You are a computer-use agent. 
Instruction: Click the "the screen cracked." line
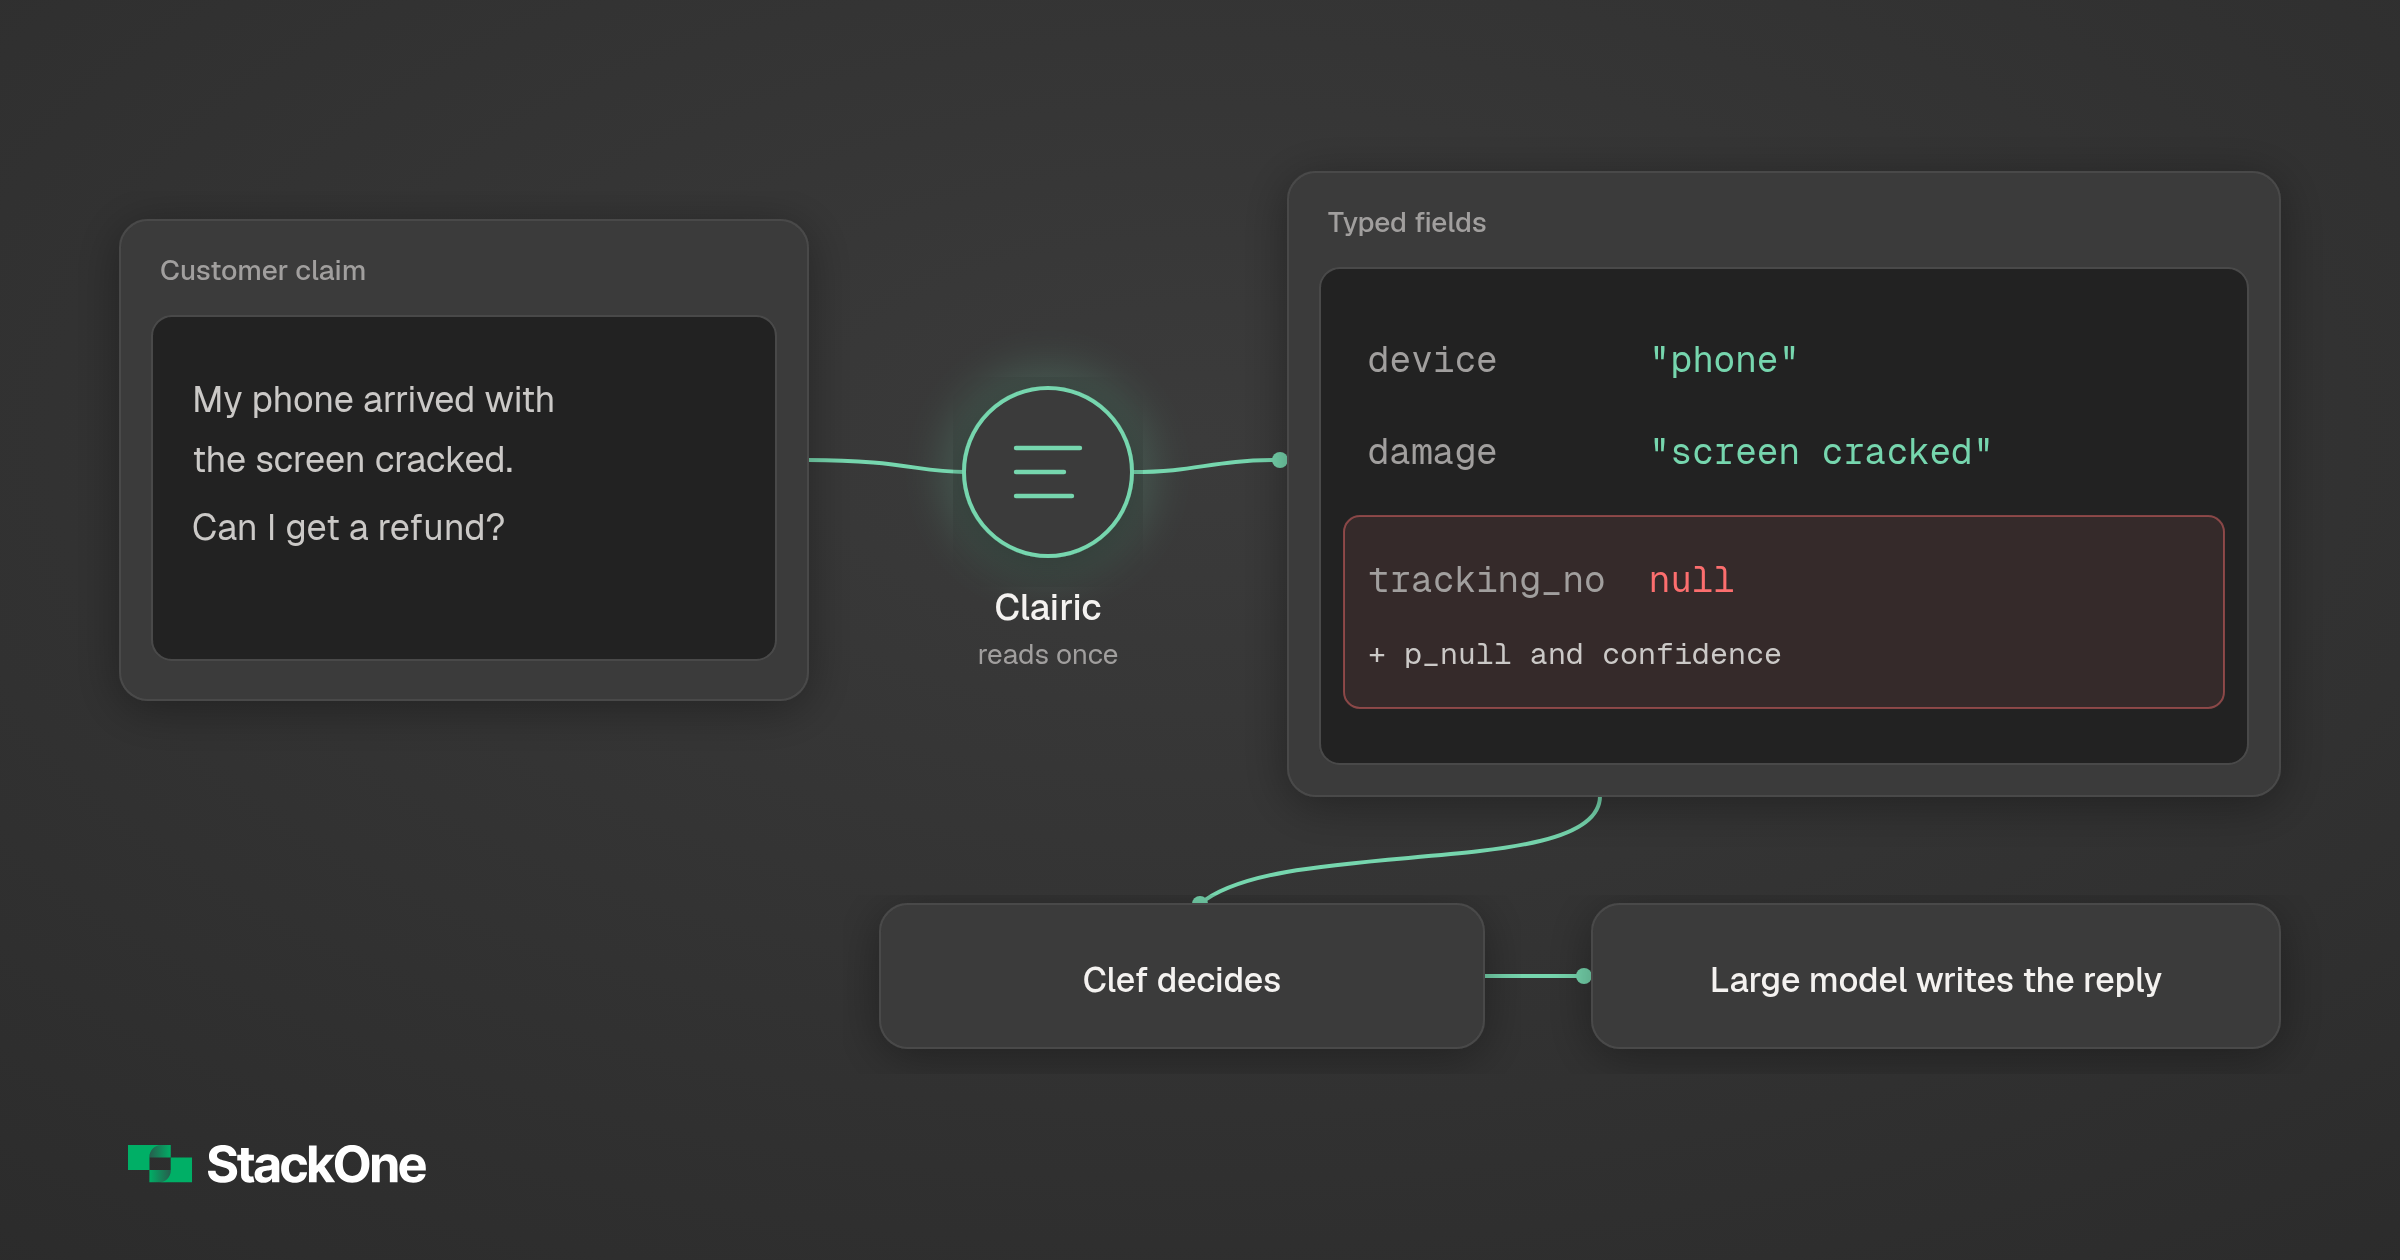coord(353,460)
